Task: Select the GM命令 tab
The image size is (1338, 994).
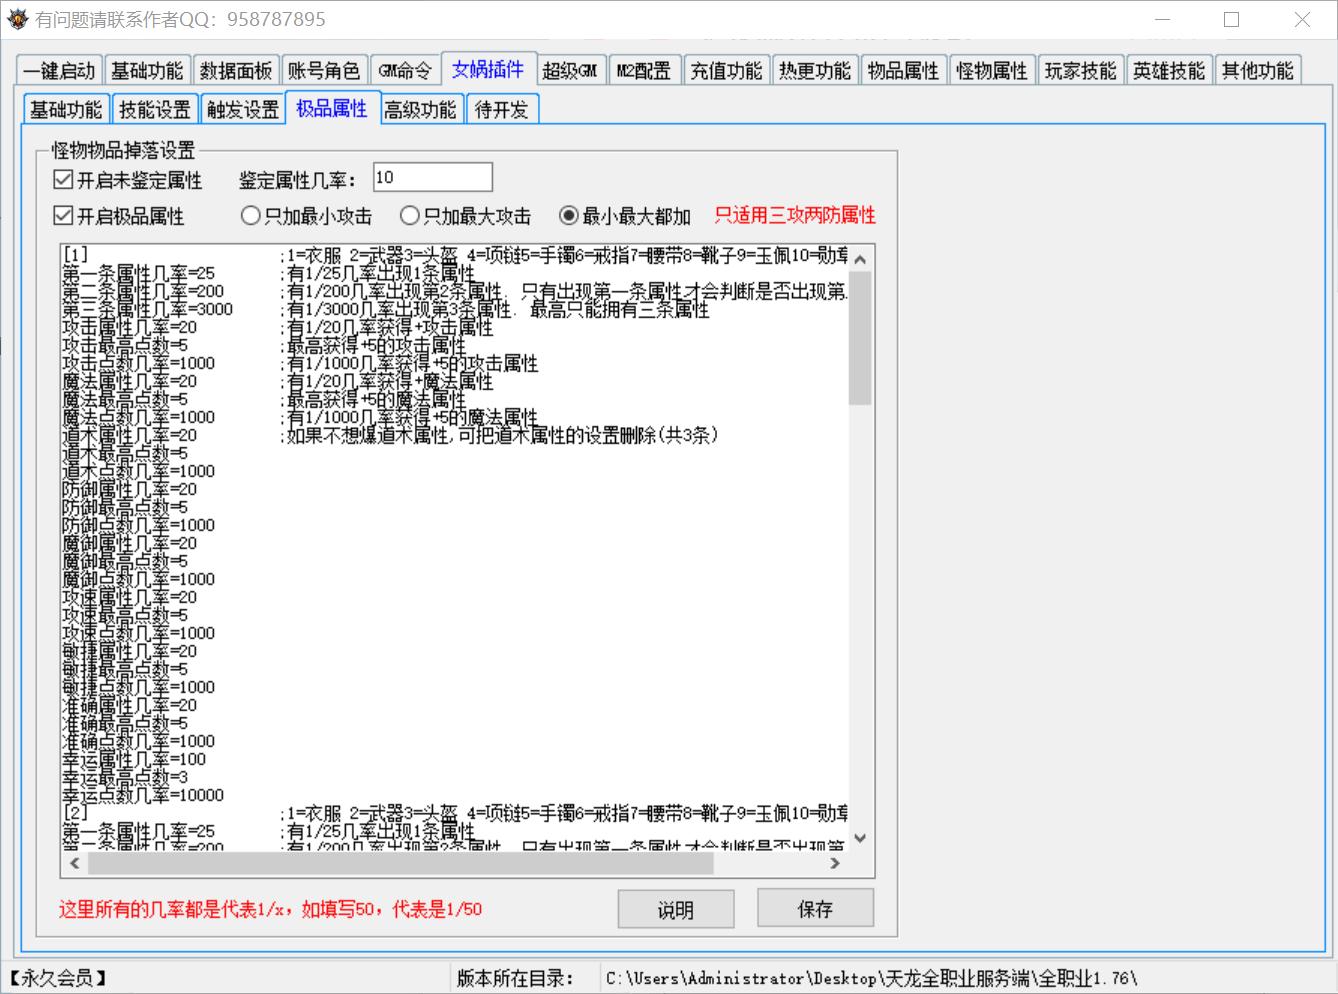Action: (x=405, y=70)
